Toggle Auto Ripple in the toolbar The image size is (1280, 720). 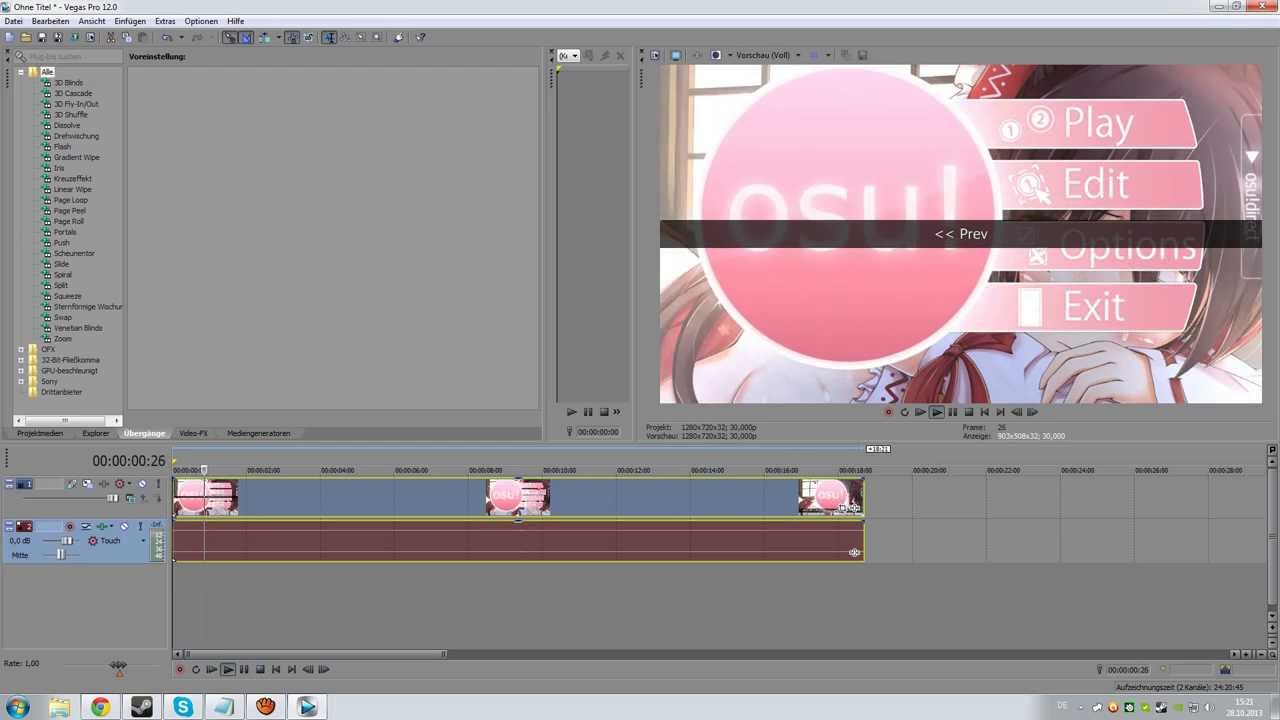[x=264, y=38]
